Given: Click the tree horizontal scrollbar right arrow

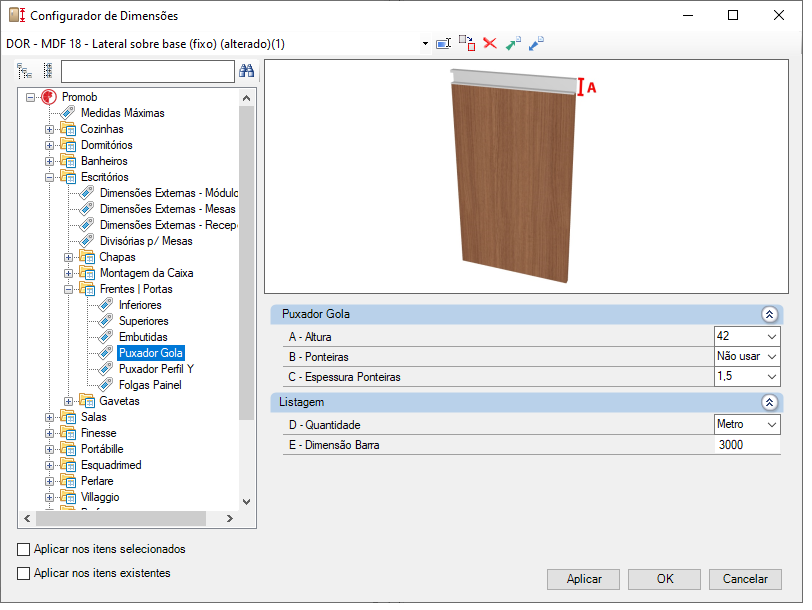Looking at the screenshot, I should tap(229, 518).
